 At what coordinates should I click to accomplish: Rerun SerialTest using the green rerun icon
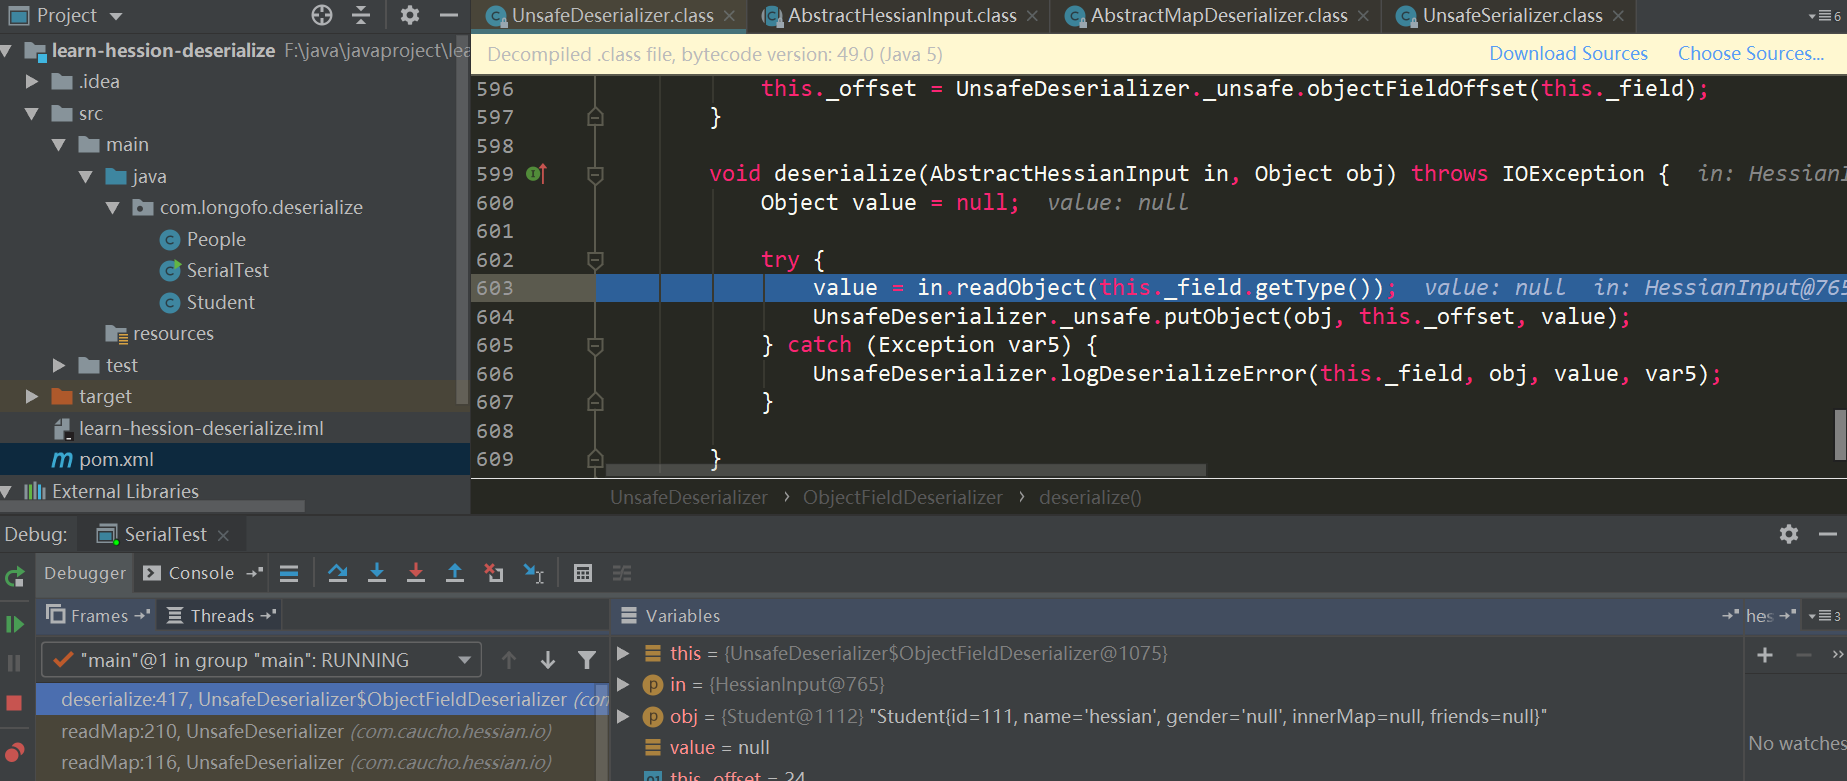(x=15, y=577)
